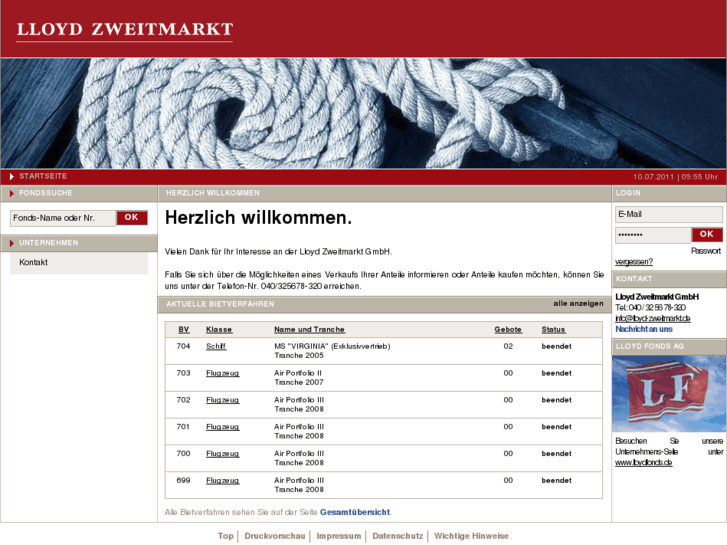This screenshot has width=727, height=545.
Task: Click beendet status in row 701
Action: 556,427
